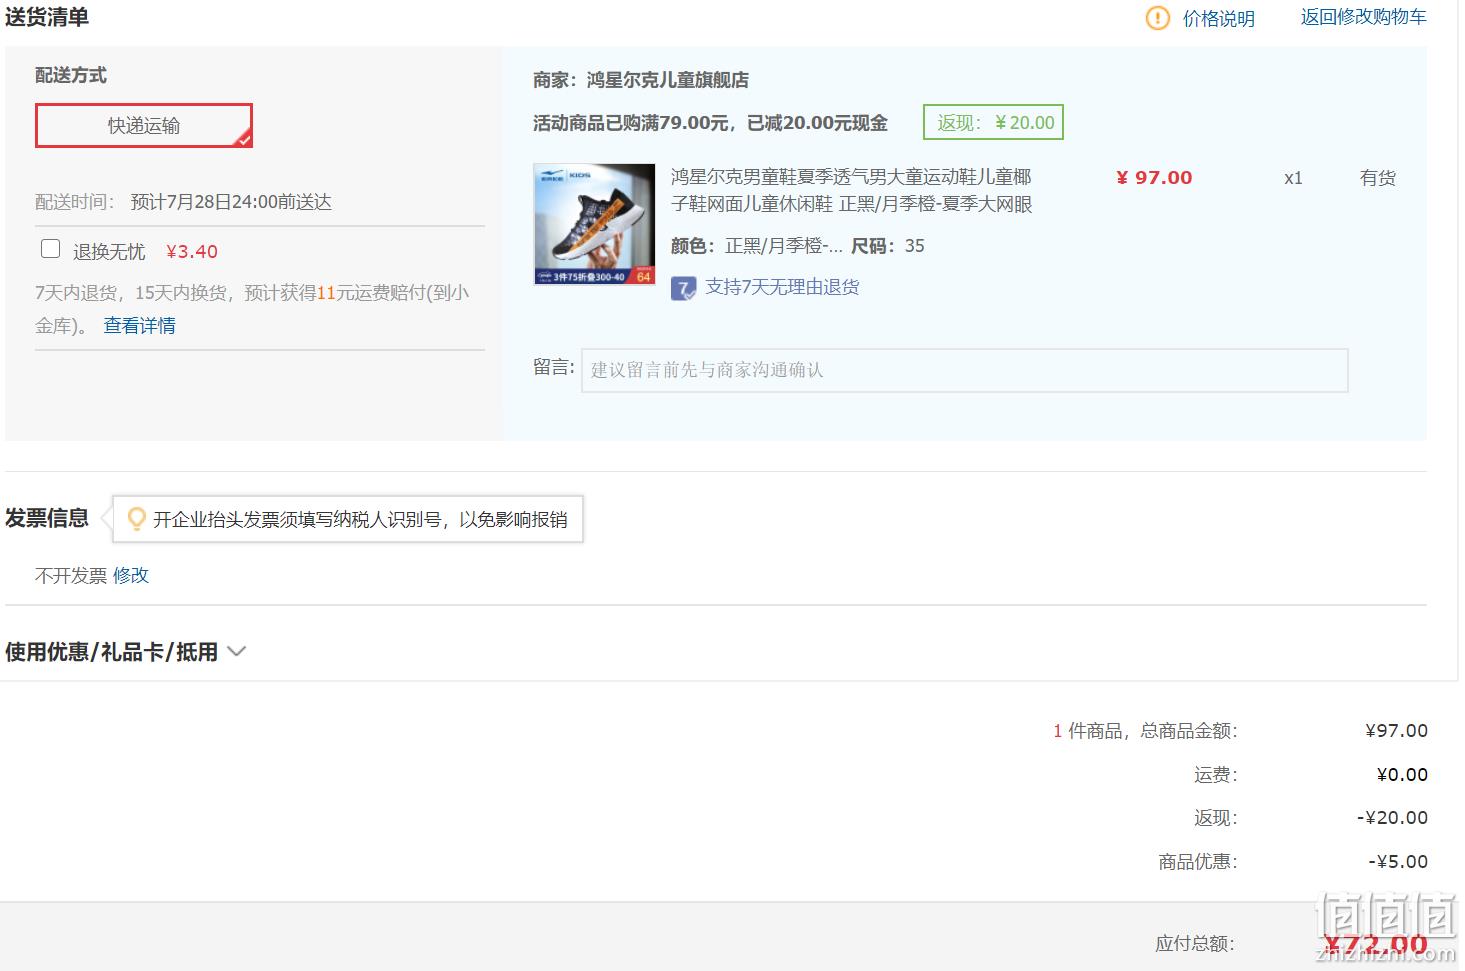Click the 返现 ¥20.00 green tag

[993, 122]
